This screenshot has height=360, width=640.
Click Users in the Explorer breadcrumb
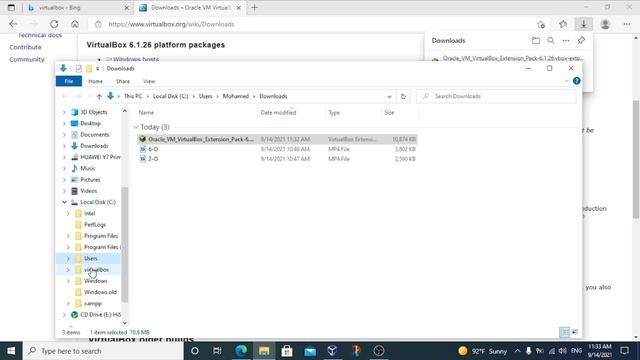[205, 96]
